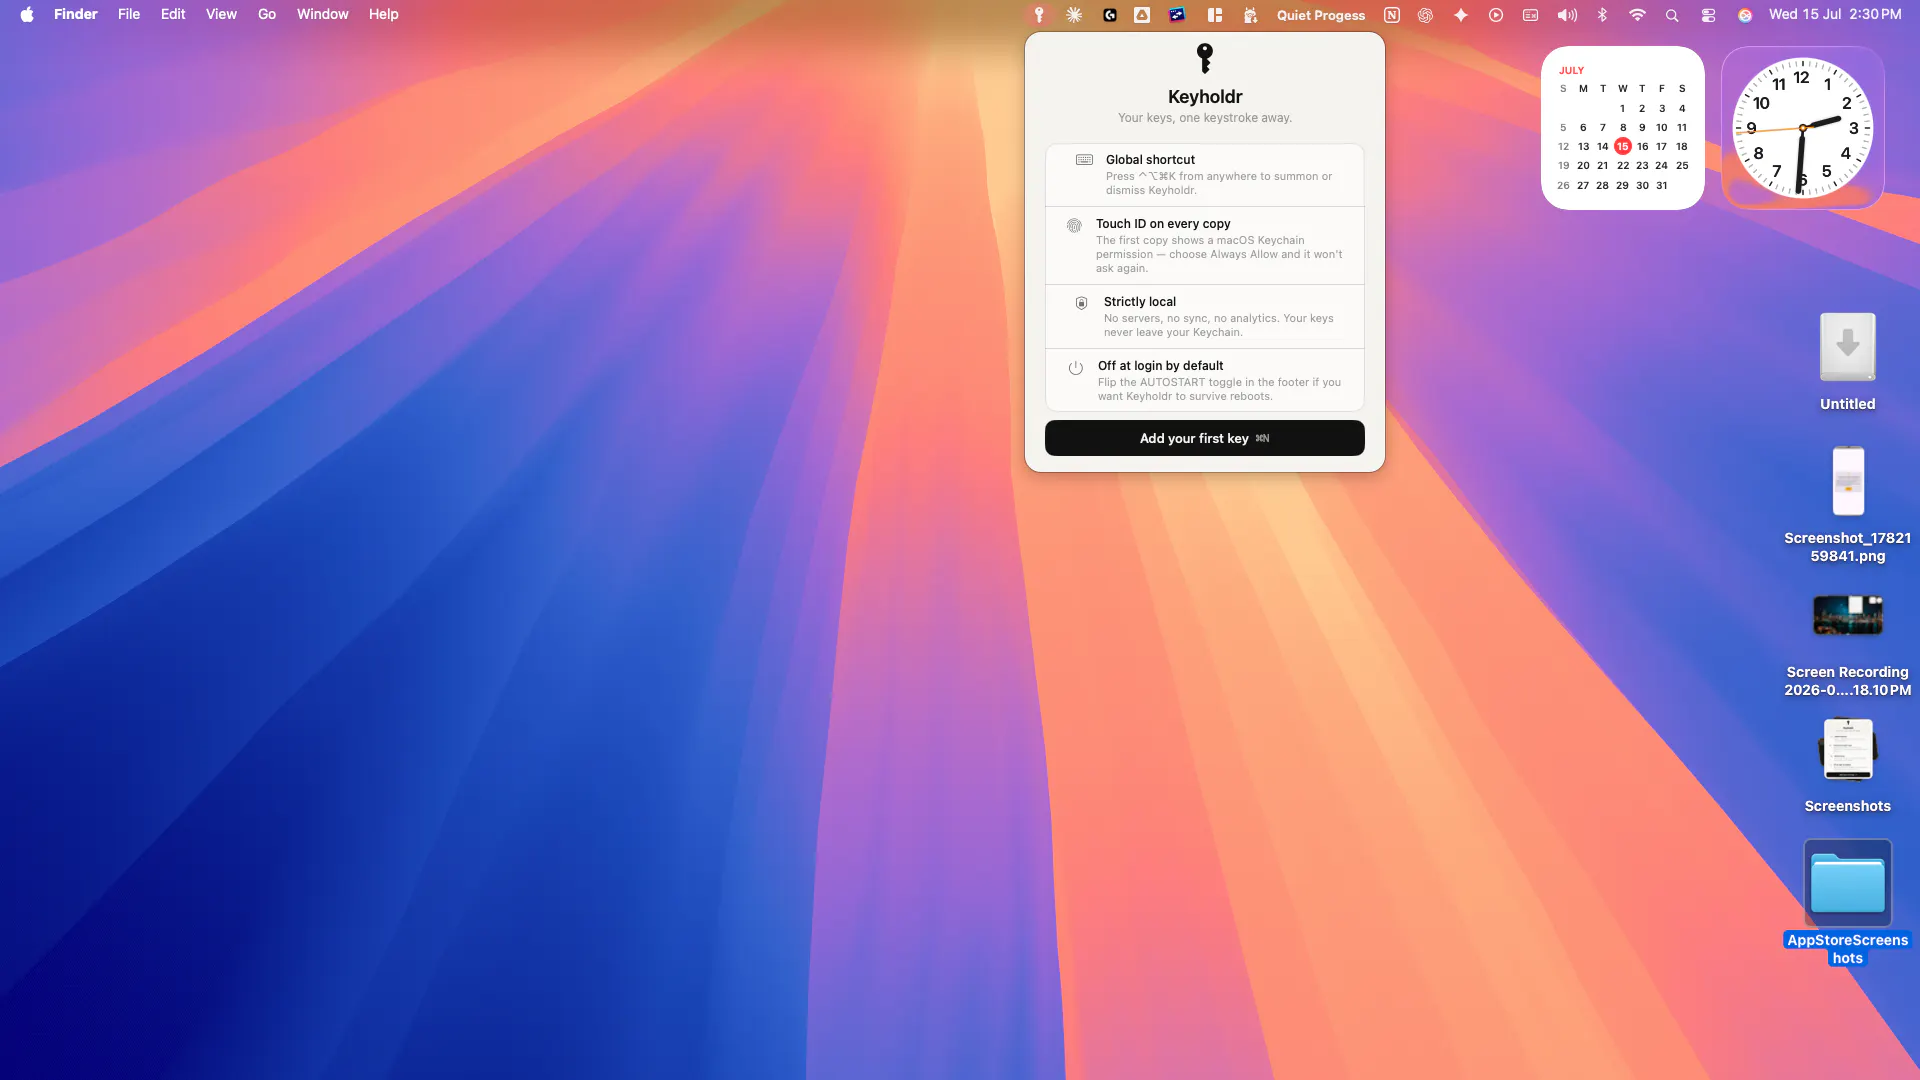Open the white triangle menu bar icon
This screenshot has height=1080, width=1920.
1142,15
